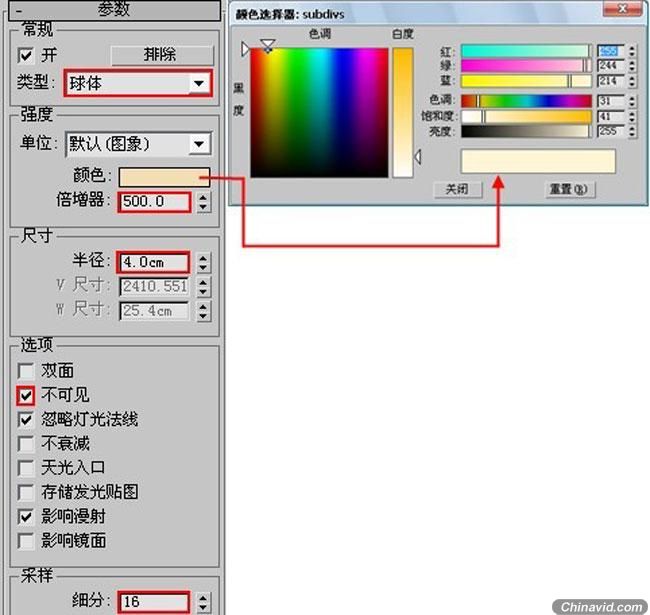Screen dimensions: 650x615
Task: Adjust the 蓝 blue slider bar
Action: coord(526,80)
